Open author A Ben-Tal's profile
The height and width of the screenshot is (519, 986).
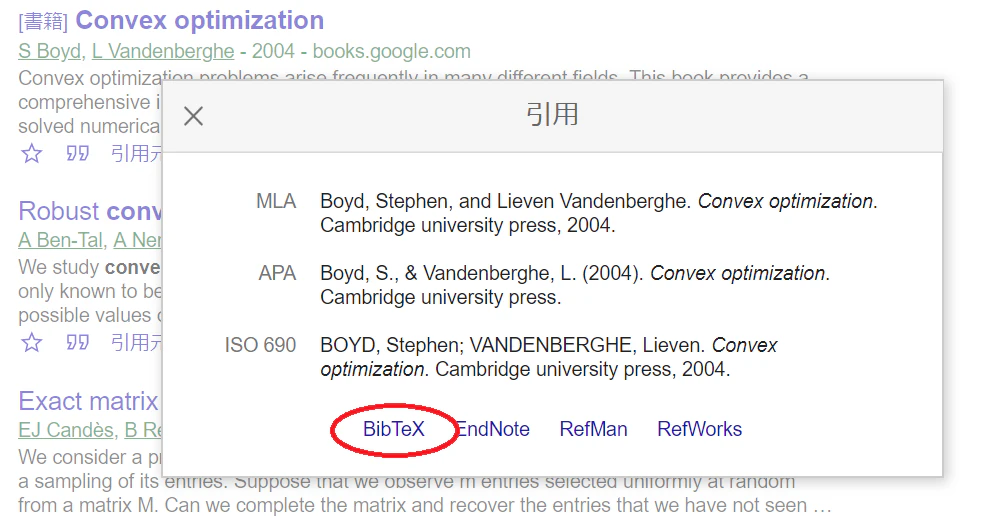(60, 240)
